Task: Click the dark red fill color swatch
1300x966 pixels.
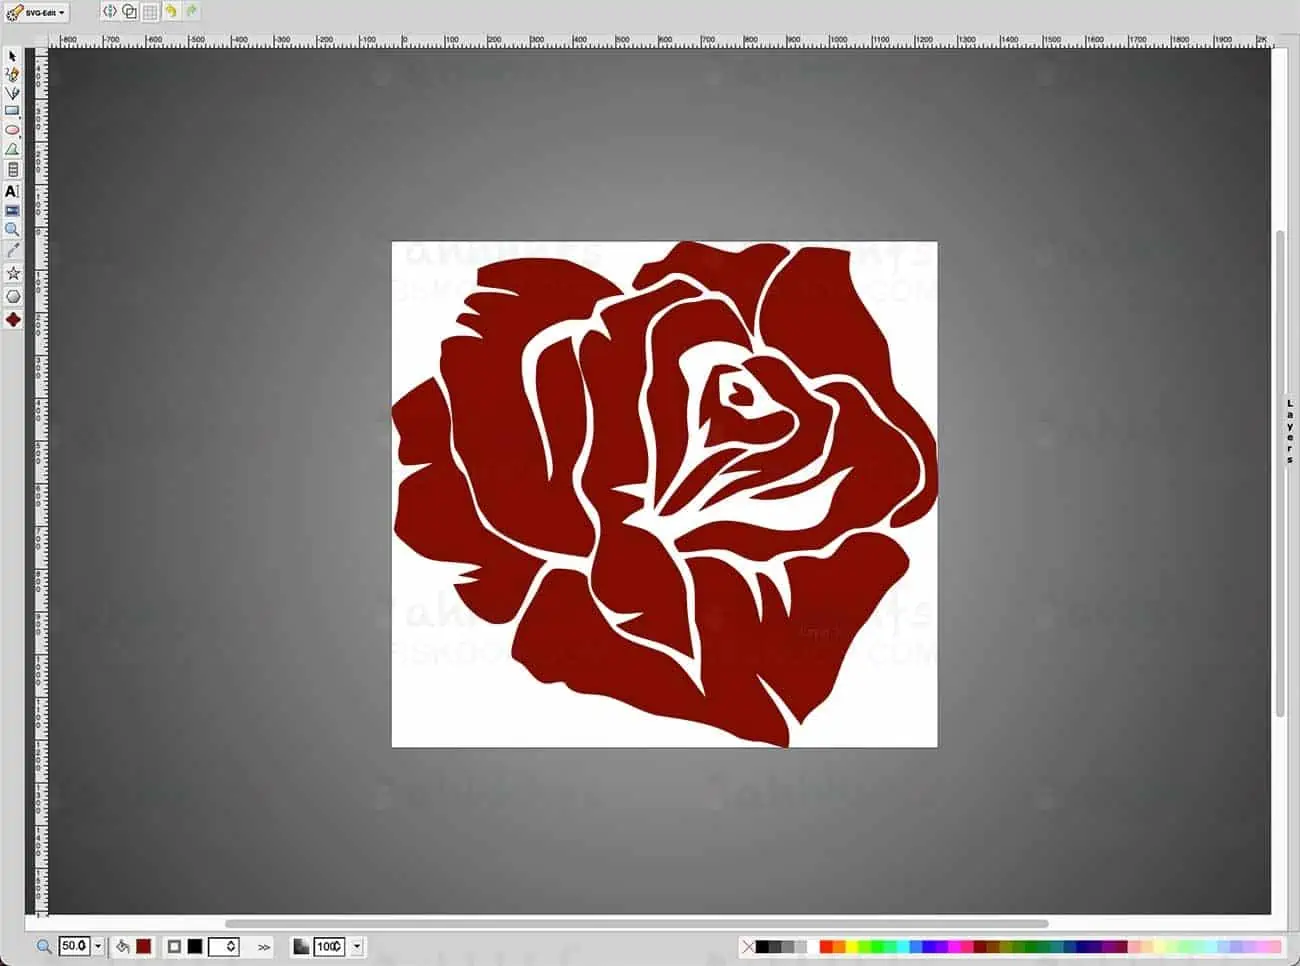Action: (x=144, y=946)
